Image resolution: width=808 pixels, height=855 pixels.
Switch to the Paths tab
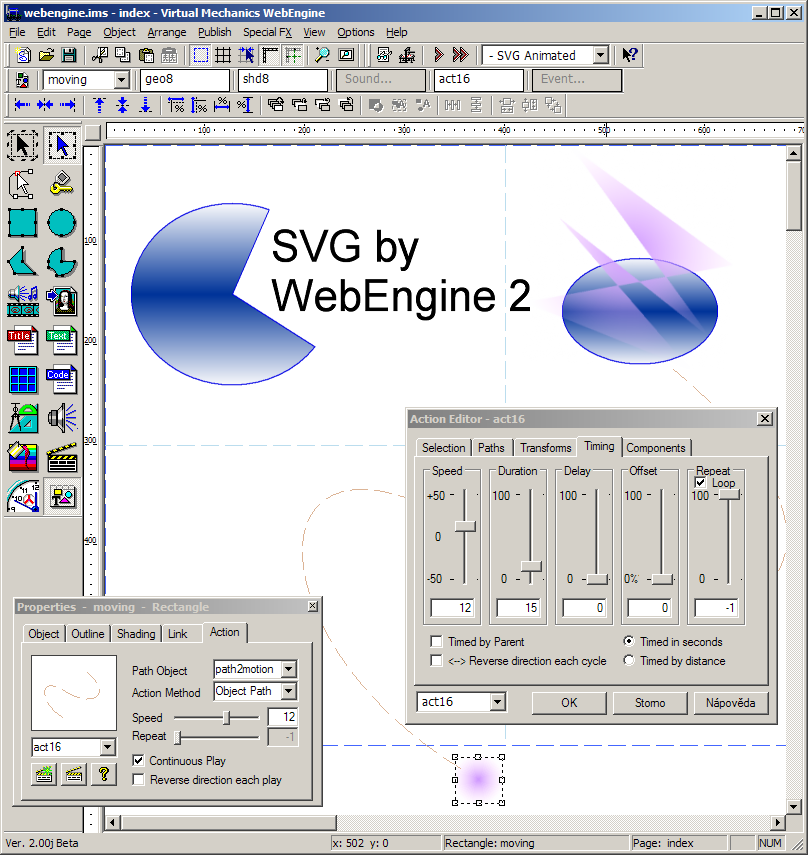[491, 448]
